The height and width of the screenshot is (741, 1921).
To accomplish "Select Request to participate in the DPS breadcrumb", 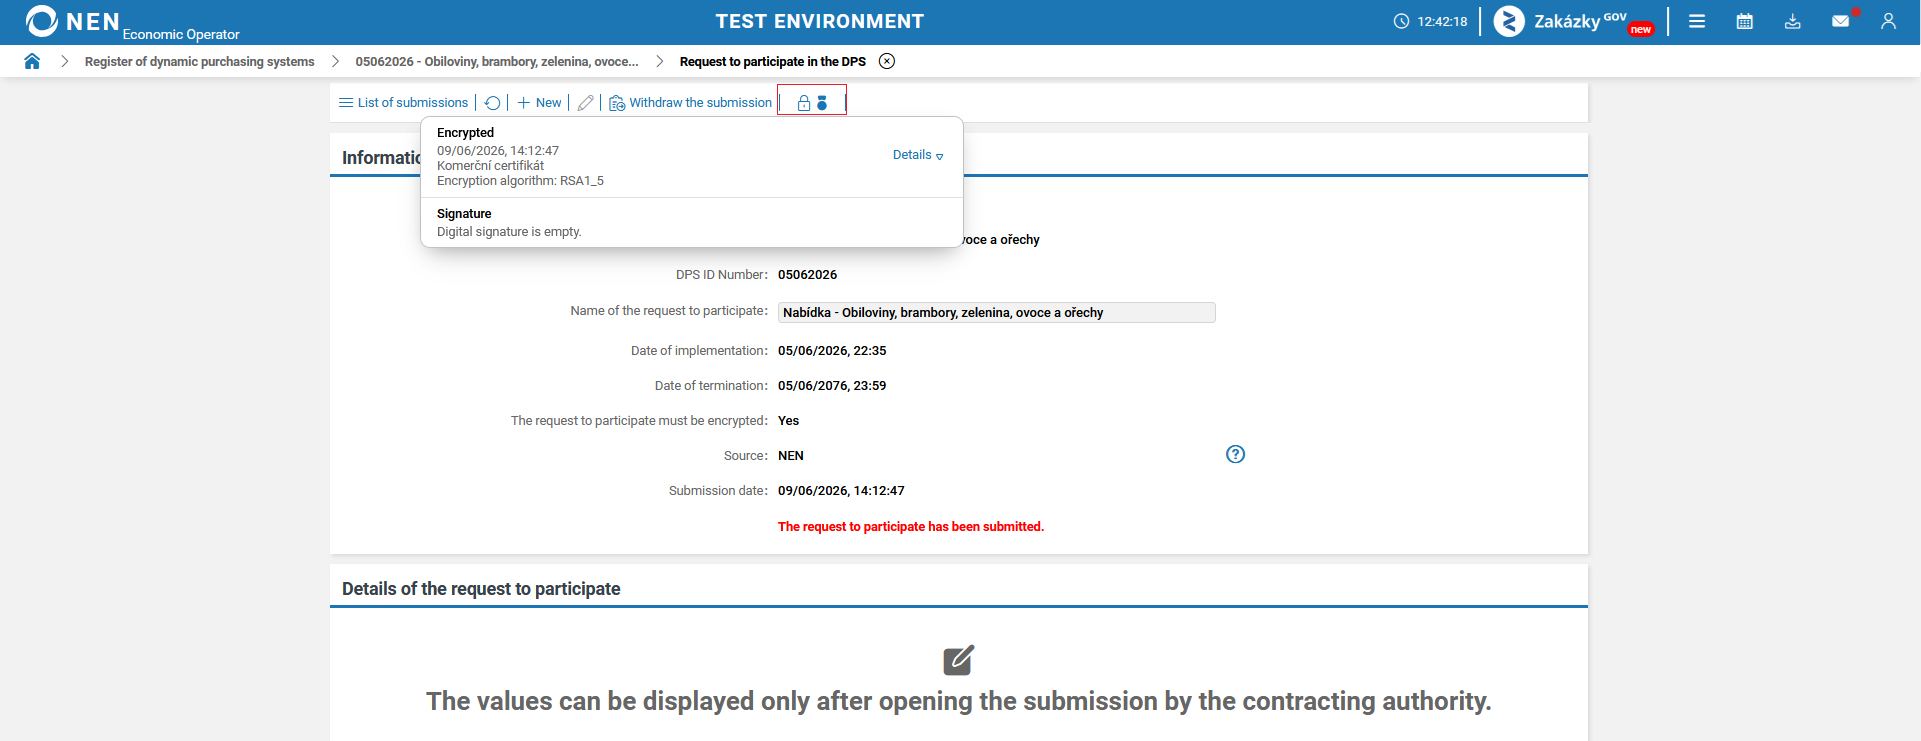I will [x=772, y=61].
